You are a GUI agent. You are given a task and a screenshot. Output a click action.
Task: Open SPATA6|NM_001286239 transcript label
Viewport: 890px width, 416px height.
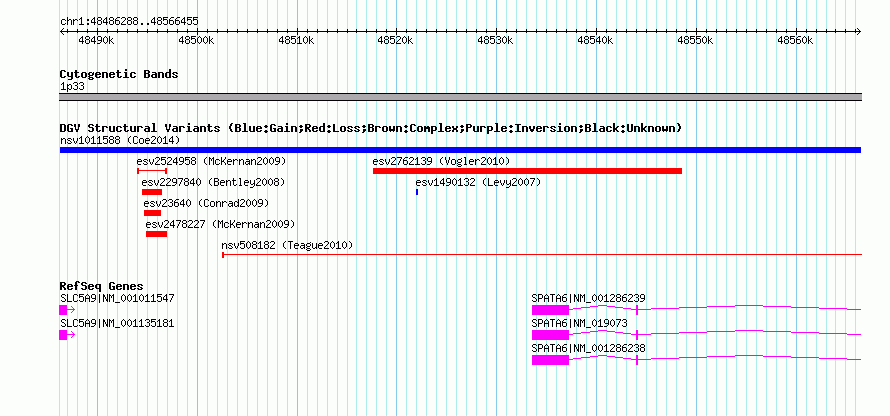click(x=589, y=298)
